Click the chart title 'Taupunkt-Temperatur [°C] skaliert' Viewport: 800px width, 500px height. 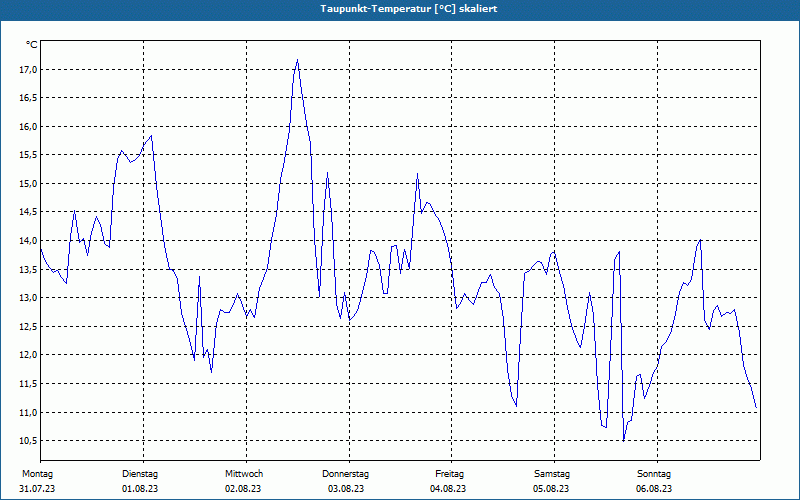click(409, 9)
